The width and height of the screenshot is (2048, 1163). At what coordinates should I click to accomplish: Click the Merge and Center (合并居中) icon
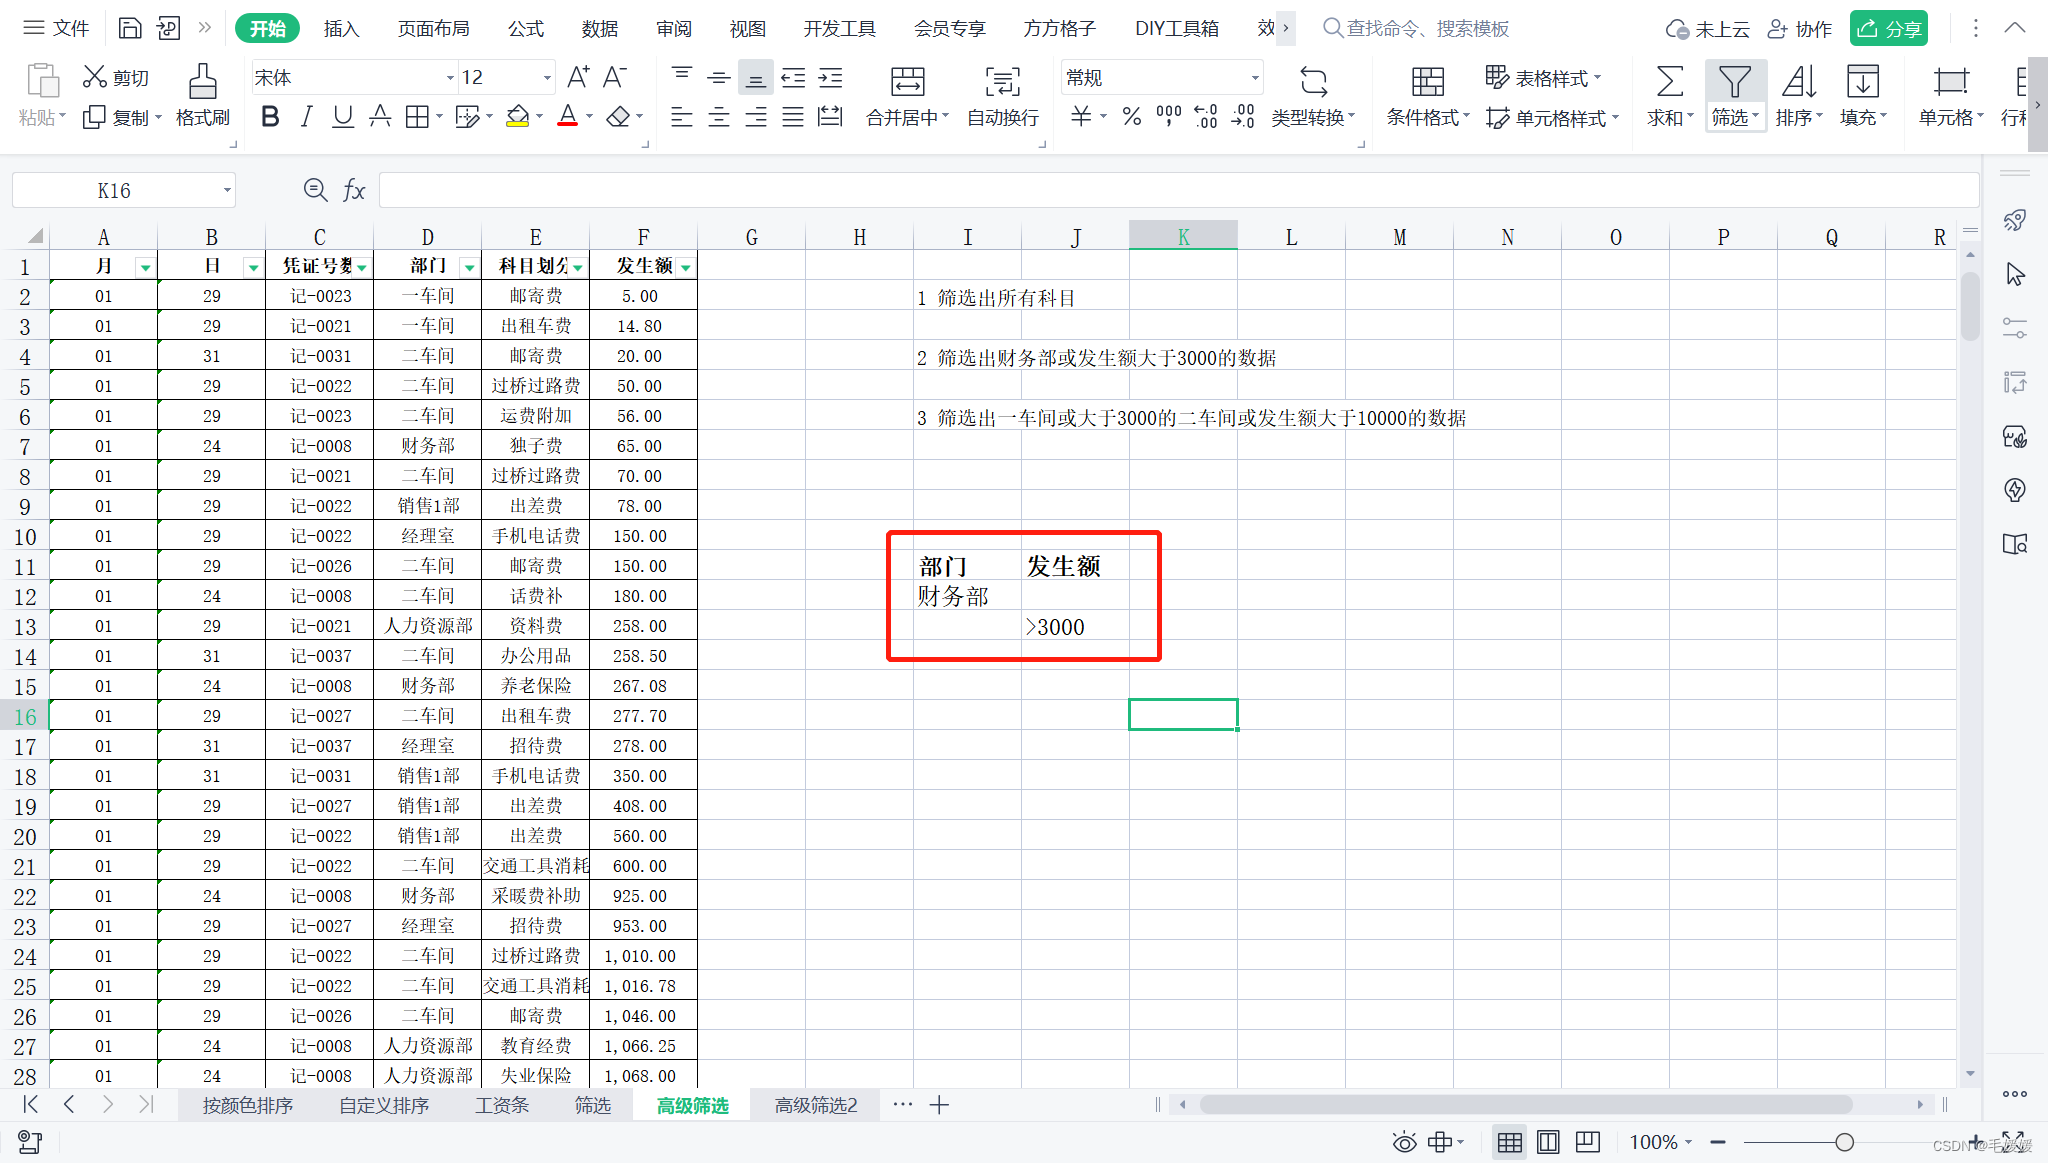907,82
